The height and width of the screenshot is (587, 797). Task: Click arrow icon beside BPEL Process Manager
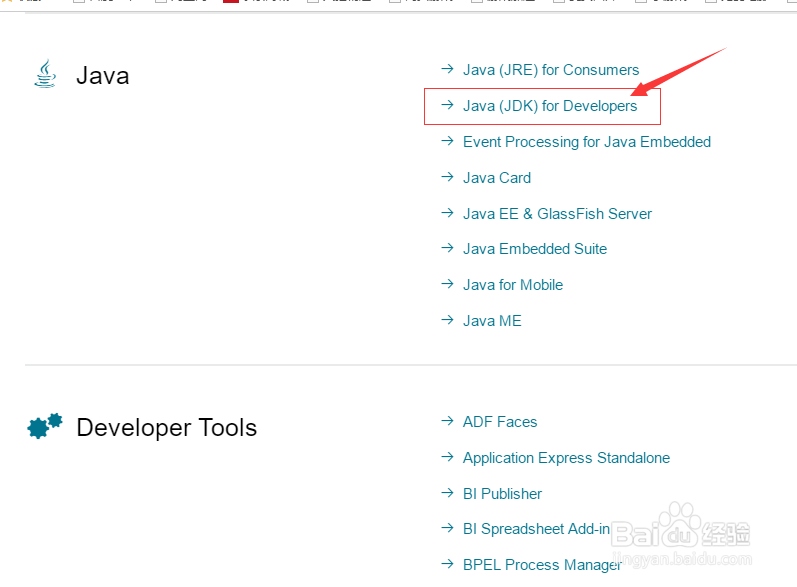pyautogui.click(x=447, y=564)
